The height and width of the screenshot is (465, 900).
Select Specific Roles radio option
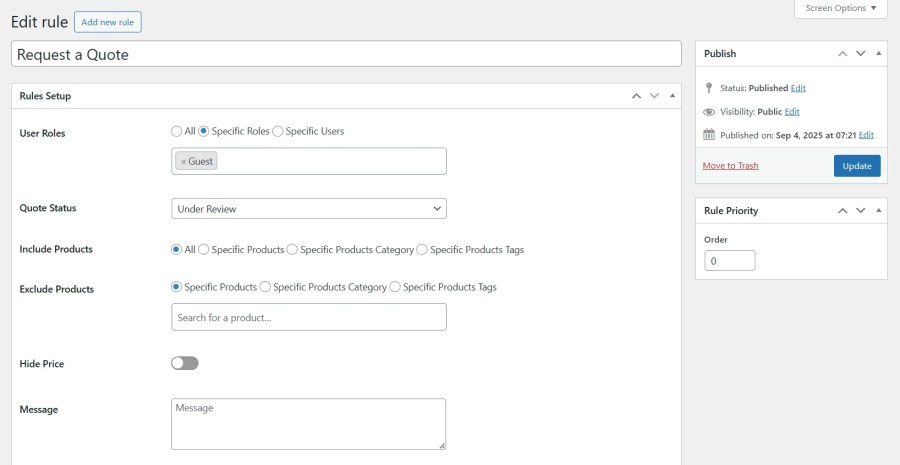[204, 131]
